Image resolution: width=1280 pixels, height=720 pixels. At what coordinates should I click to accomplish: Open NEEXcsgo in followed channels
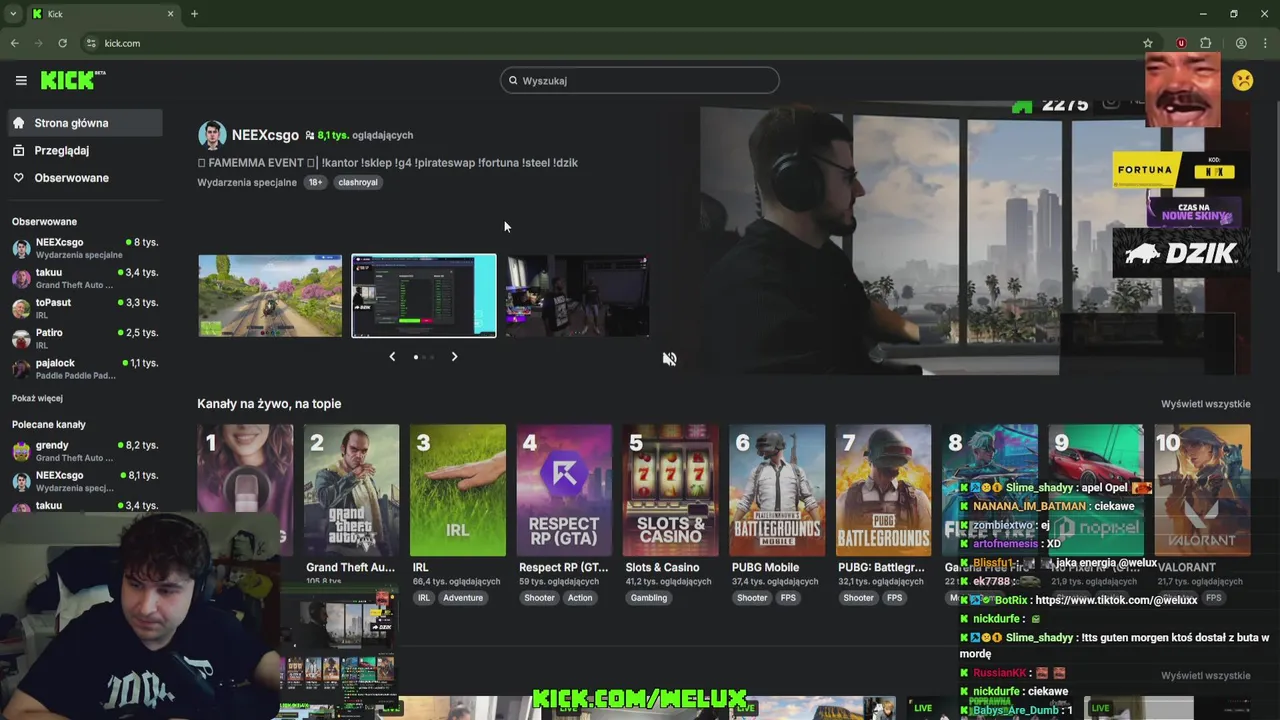84,248
